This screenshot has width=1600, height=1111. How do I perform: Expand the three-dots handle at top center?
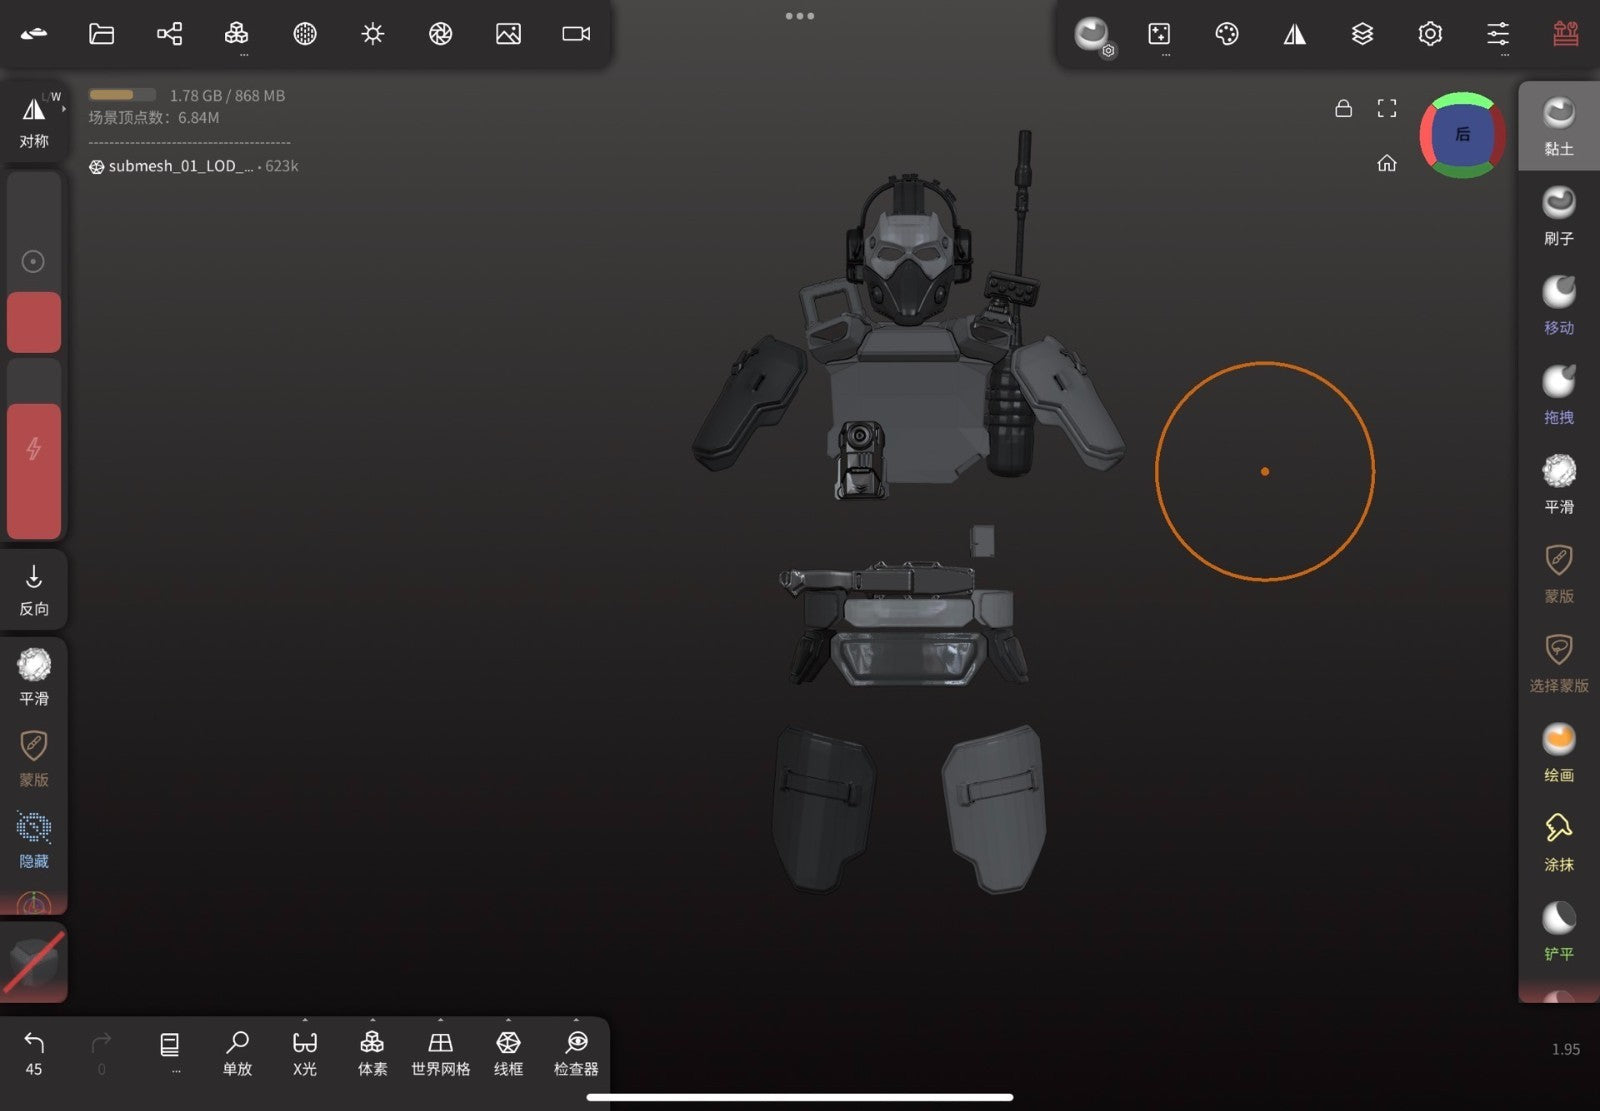[x=799, y=16]
